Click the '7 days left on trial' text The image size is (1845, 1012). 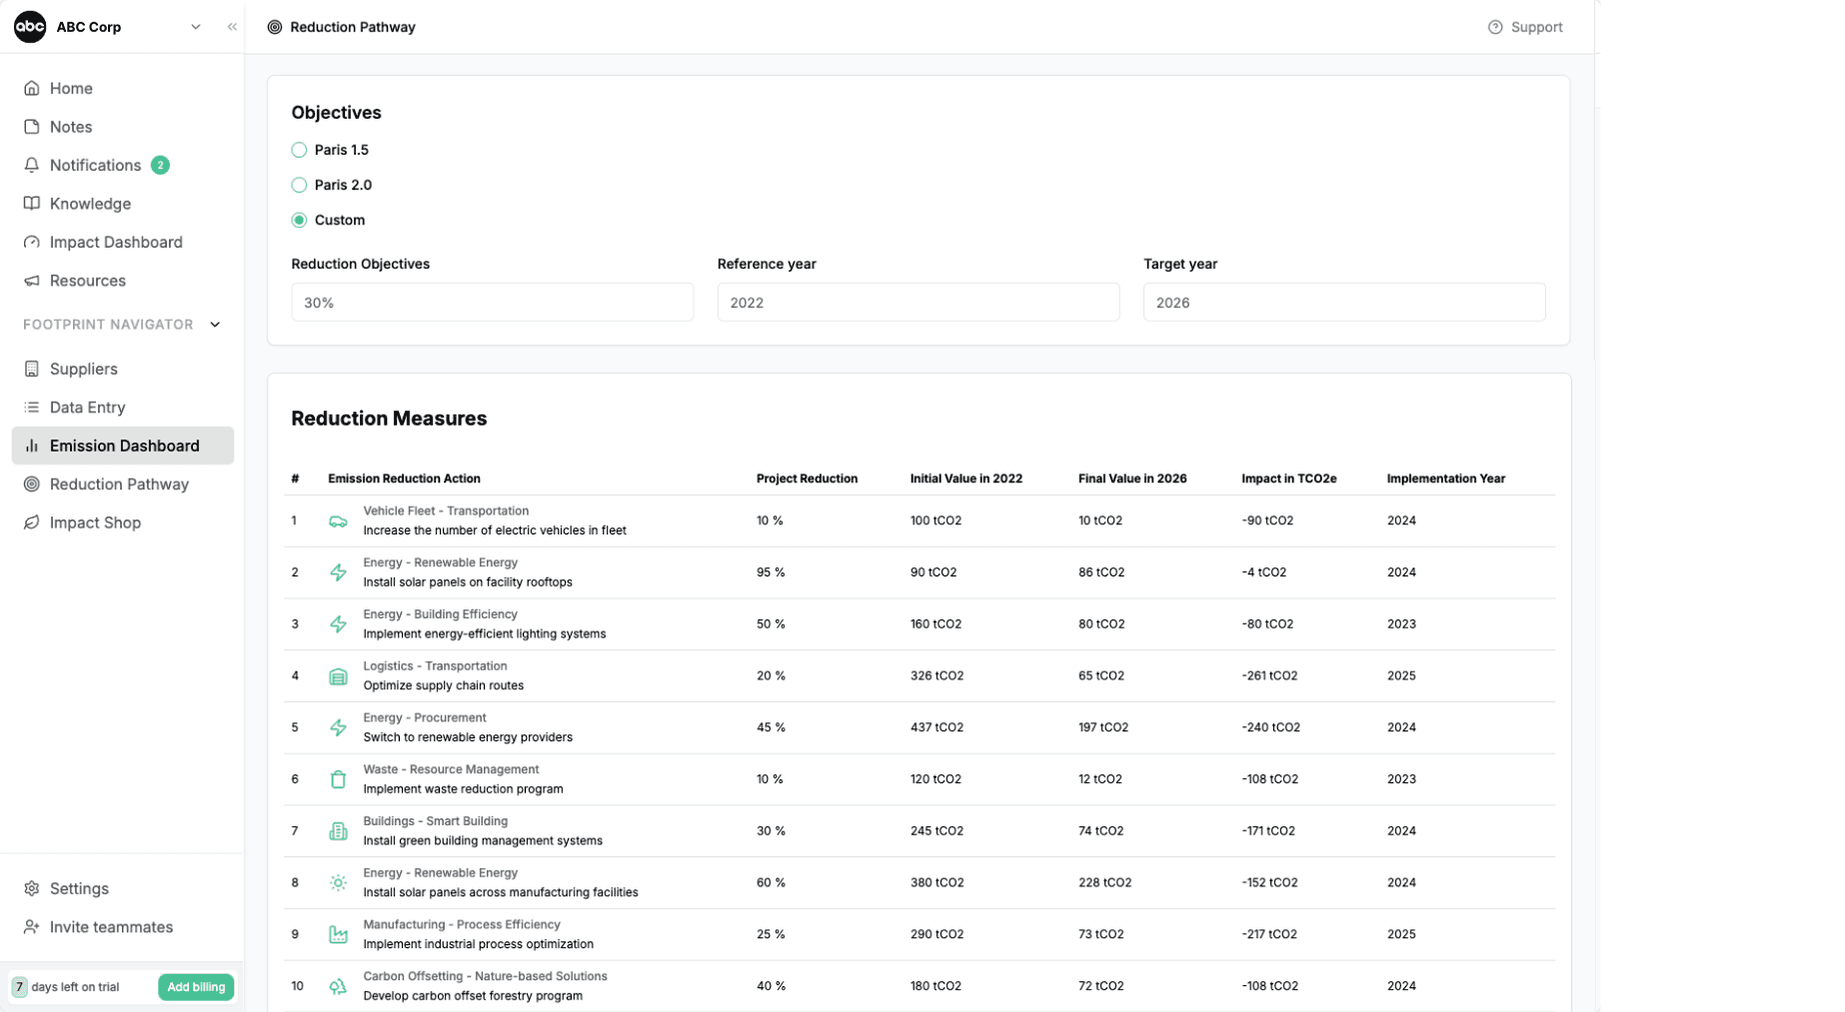coord(66,987)
